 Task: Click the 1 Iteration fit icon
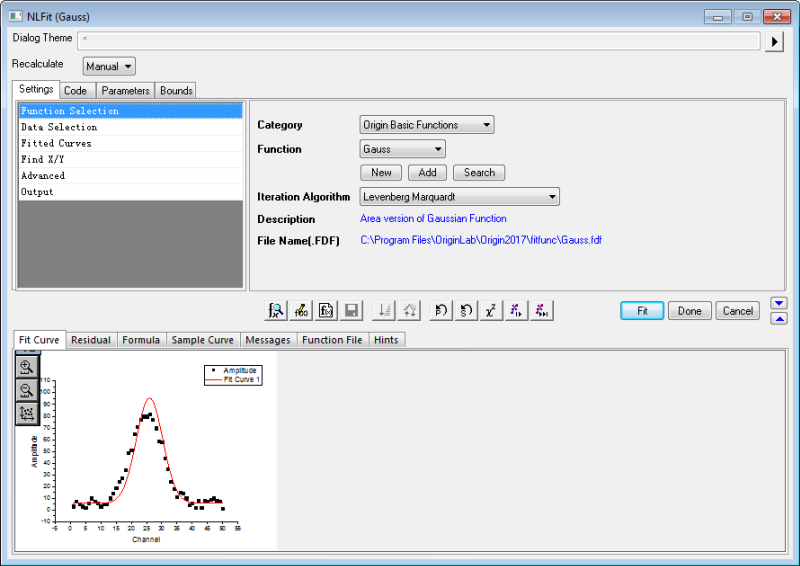517,311
